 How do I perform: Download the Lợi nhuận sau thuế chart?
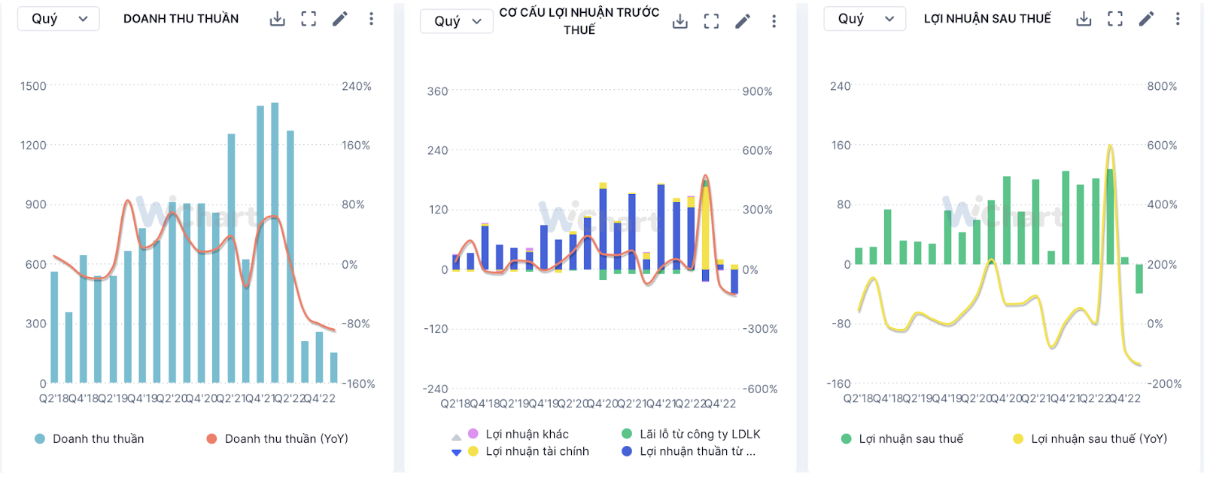tap(1084, 19)
